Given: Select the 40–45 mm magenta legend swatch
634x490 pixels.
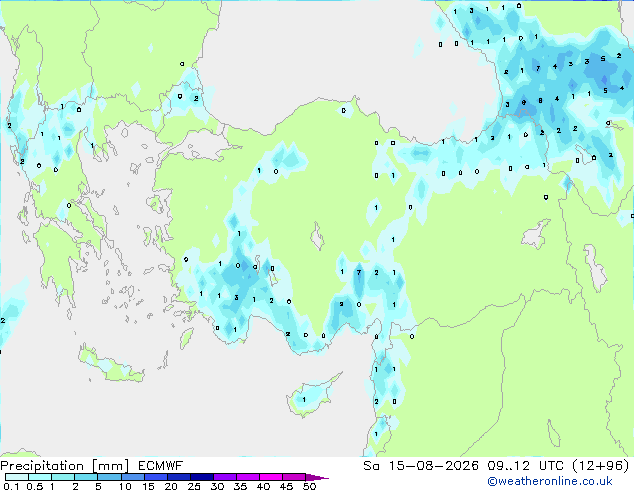Looking at the screenshot, I should 271,477.
